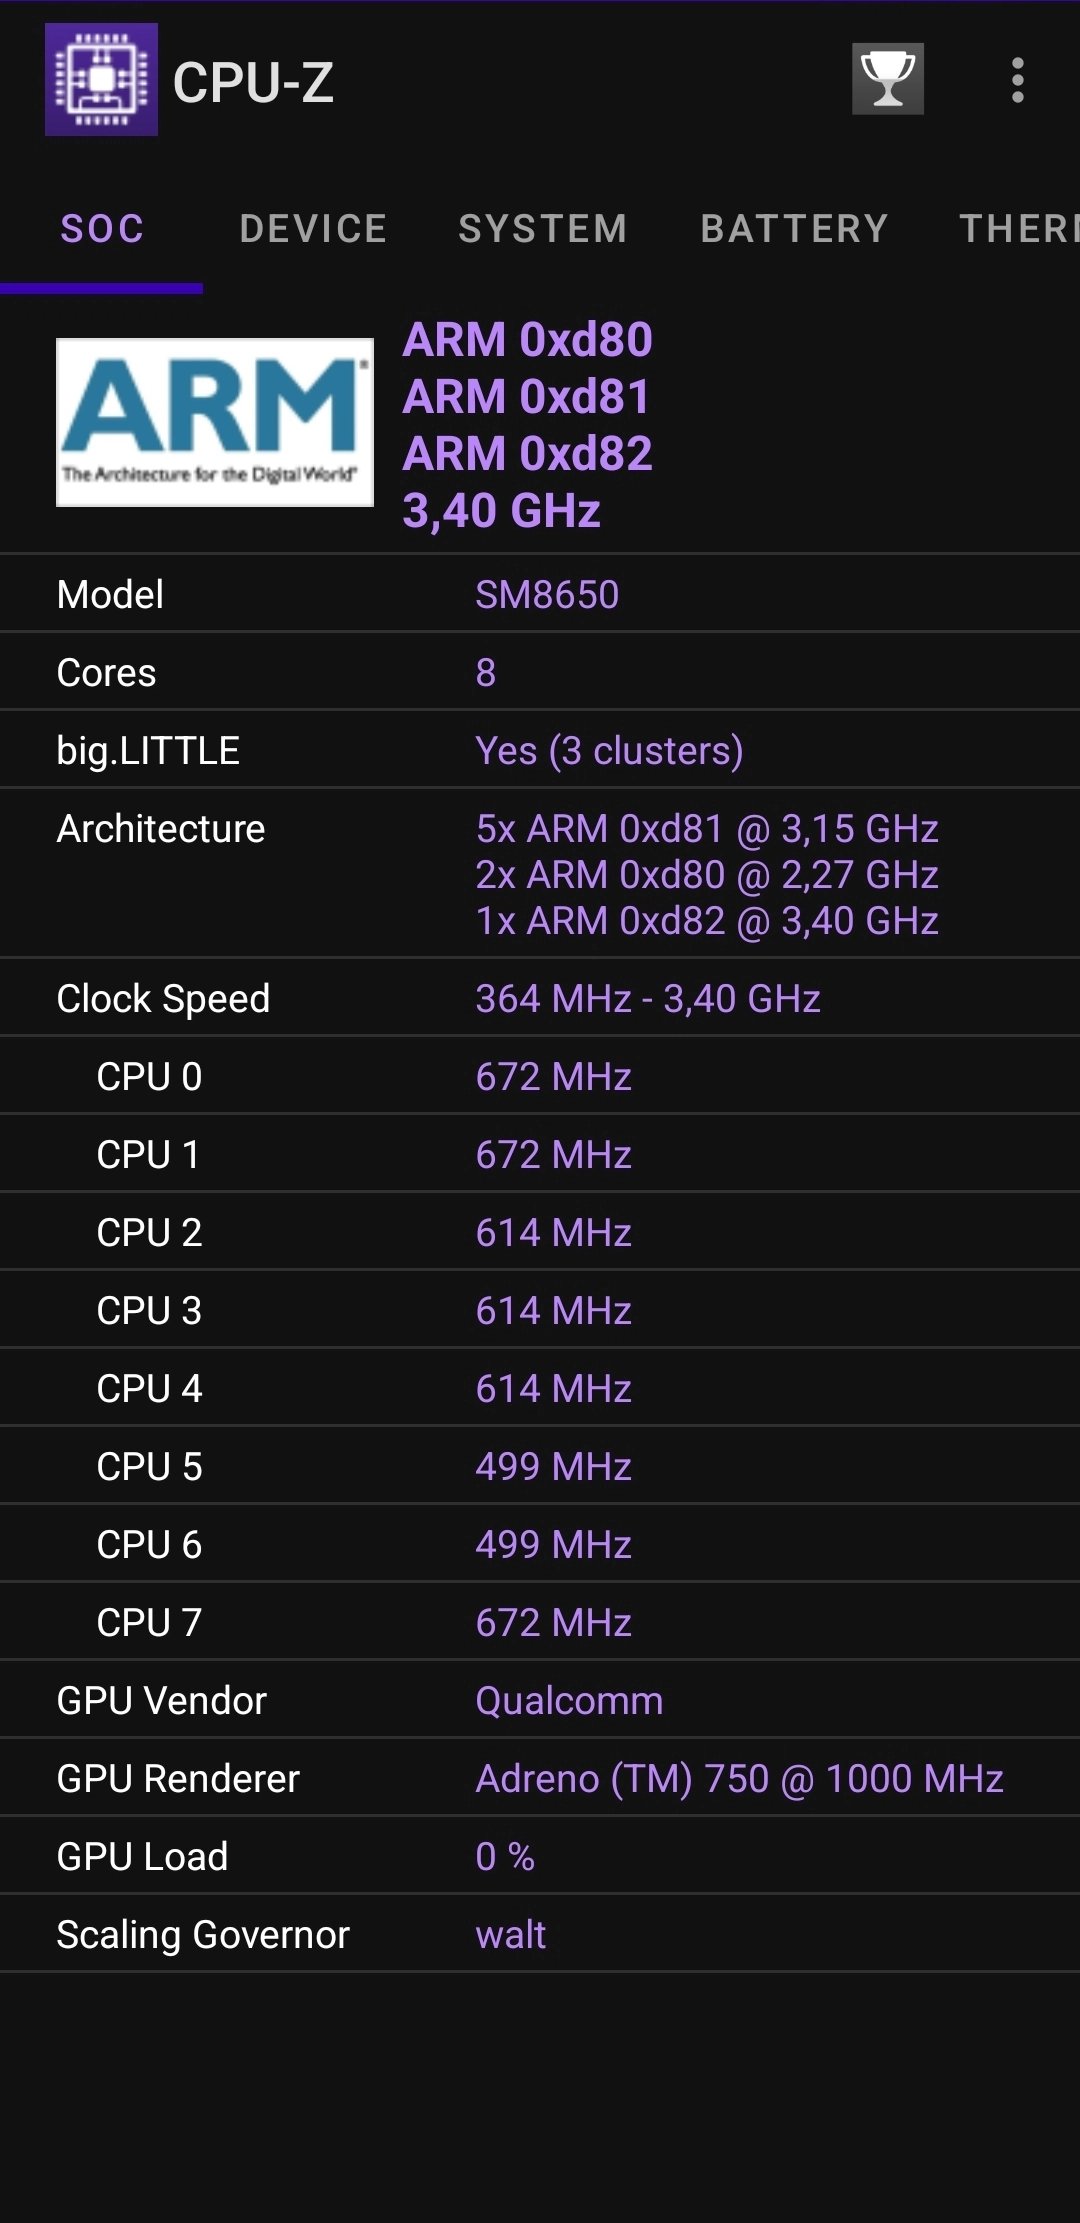Switch to the DEVICE tab
Viewport: 1080px width, 2223px height.
pyautogui.click(x=313, y=228)
